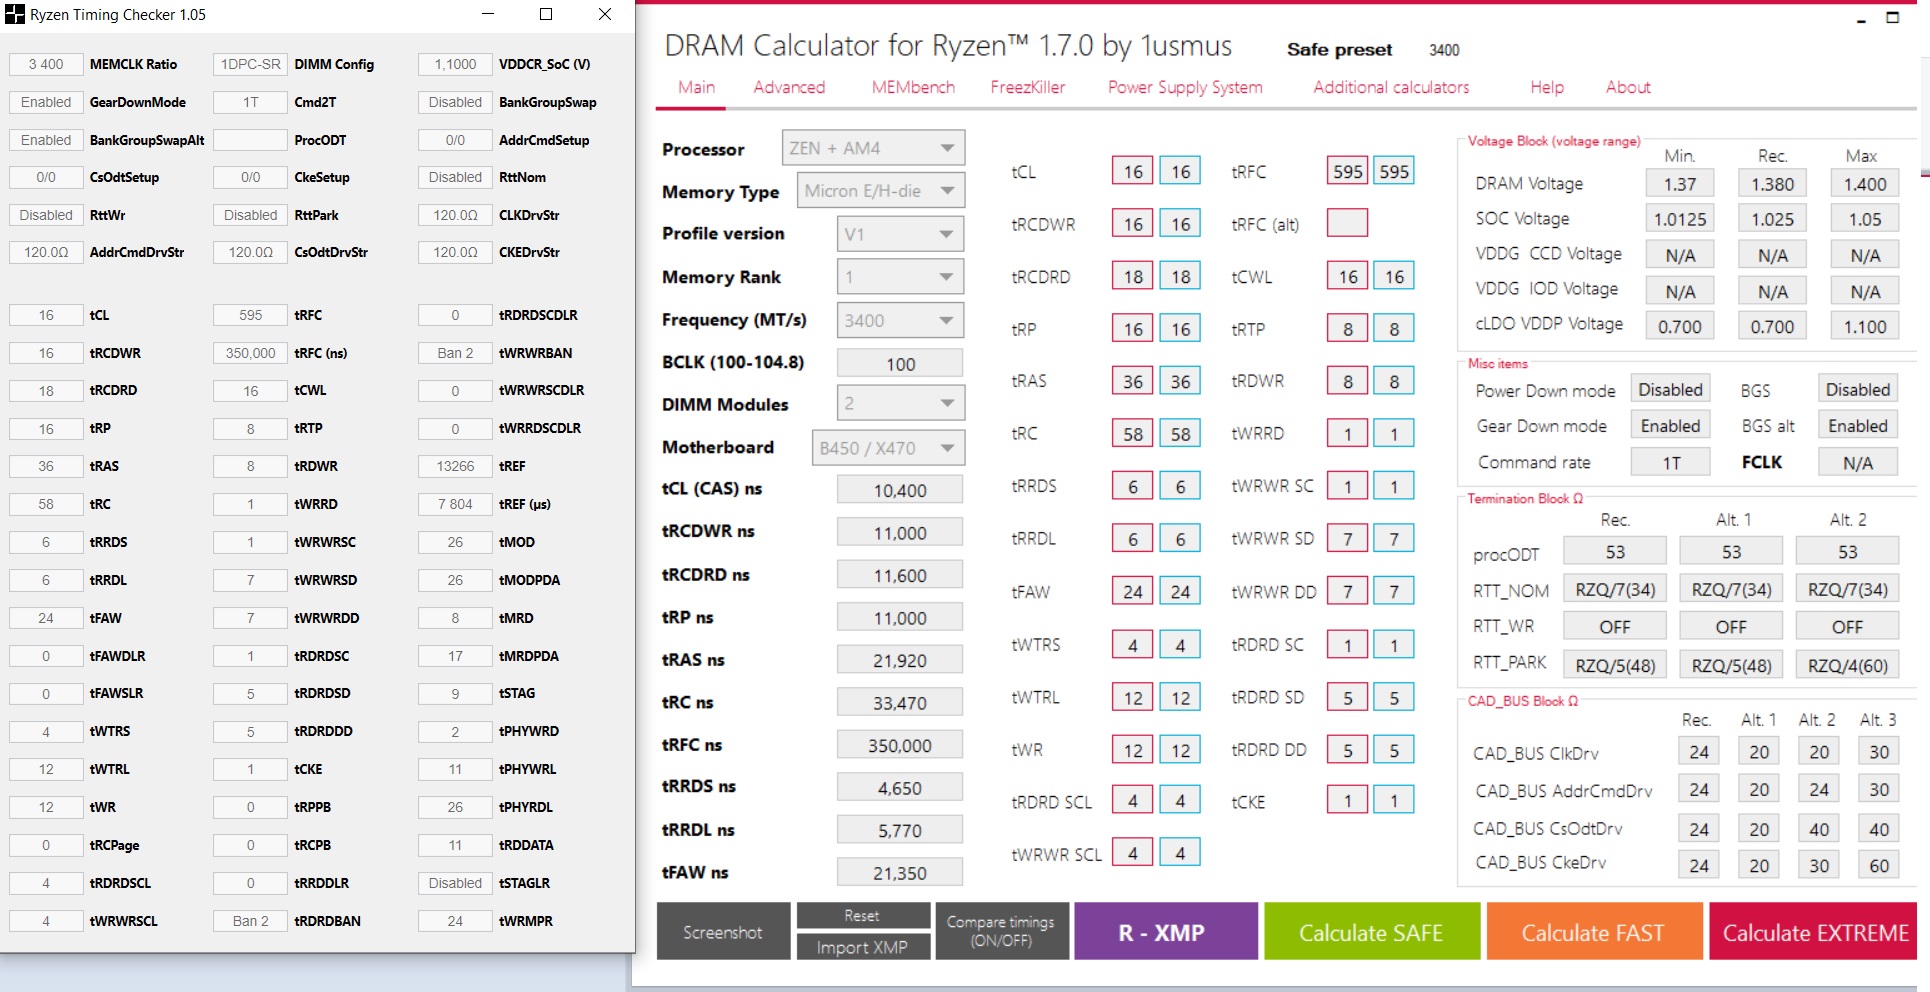Click the Reset button

[x=862, y=916]
